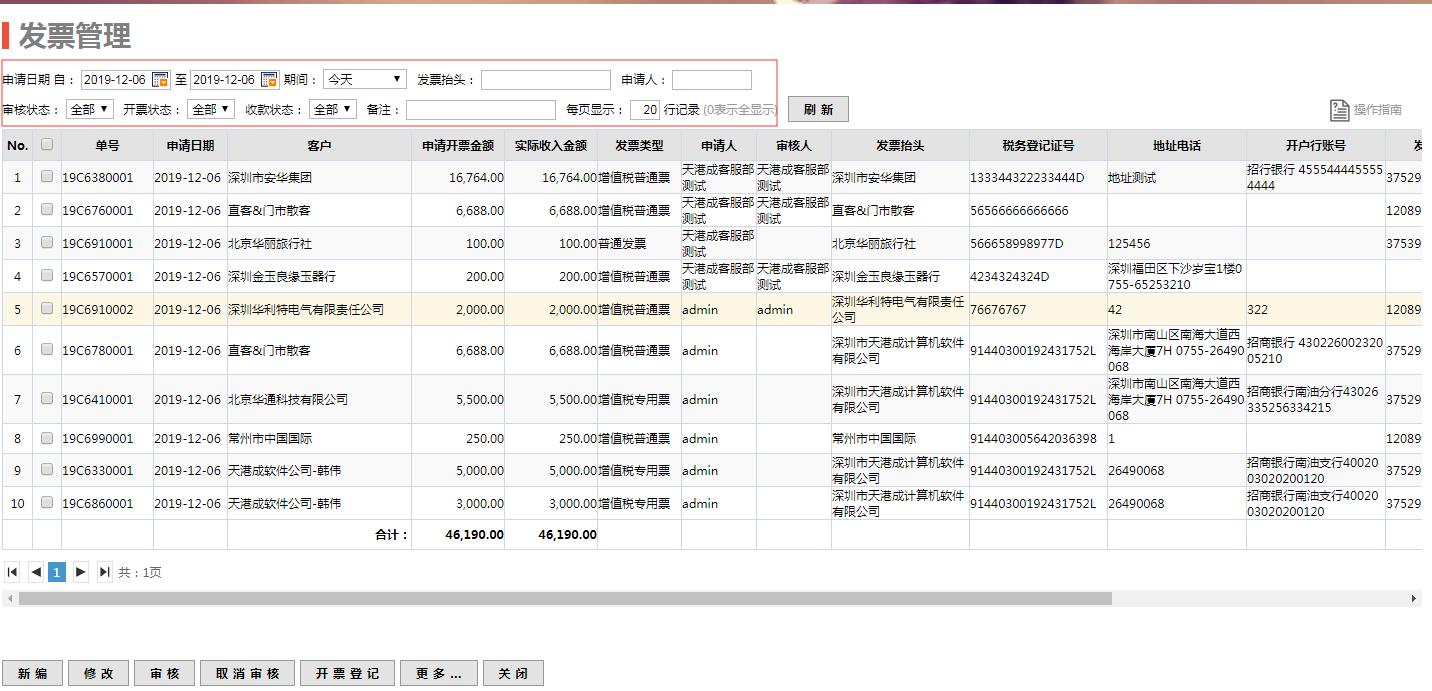Open the 审核状态 dropdown
The image size is (1432, 691).
pos(90,110)
